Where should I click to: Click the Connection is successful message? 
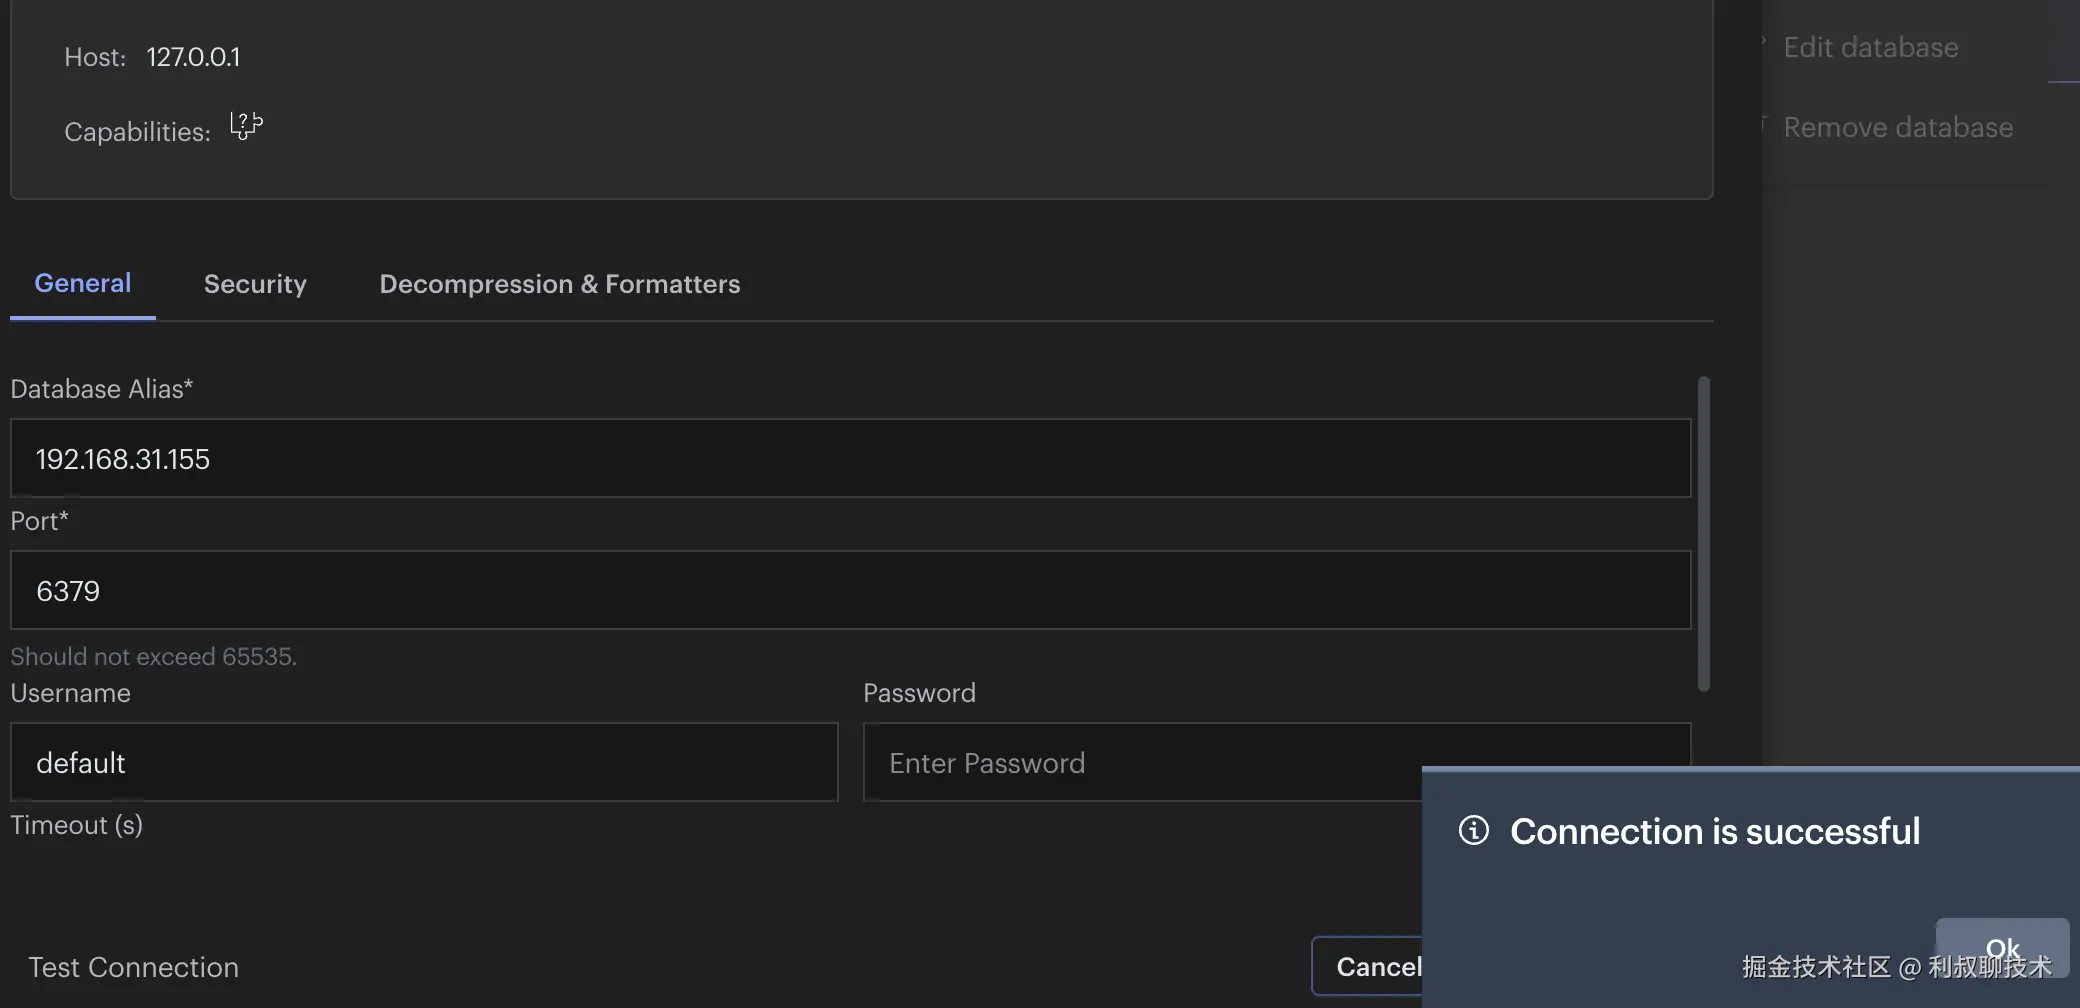pos(1714,831)
